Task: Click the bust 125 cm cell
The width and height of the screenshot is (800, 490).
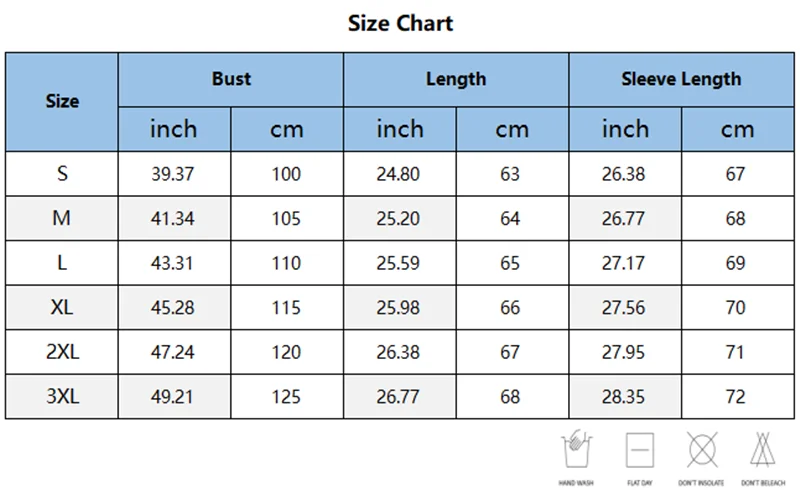Action: tap(287, 397)
